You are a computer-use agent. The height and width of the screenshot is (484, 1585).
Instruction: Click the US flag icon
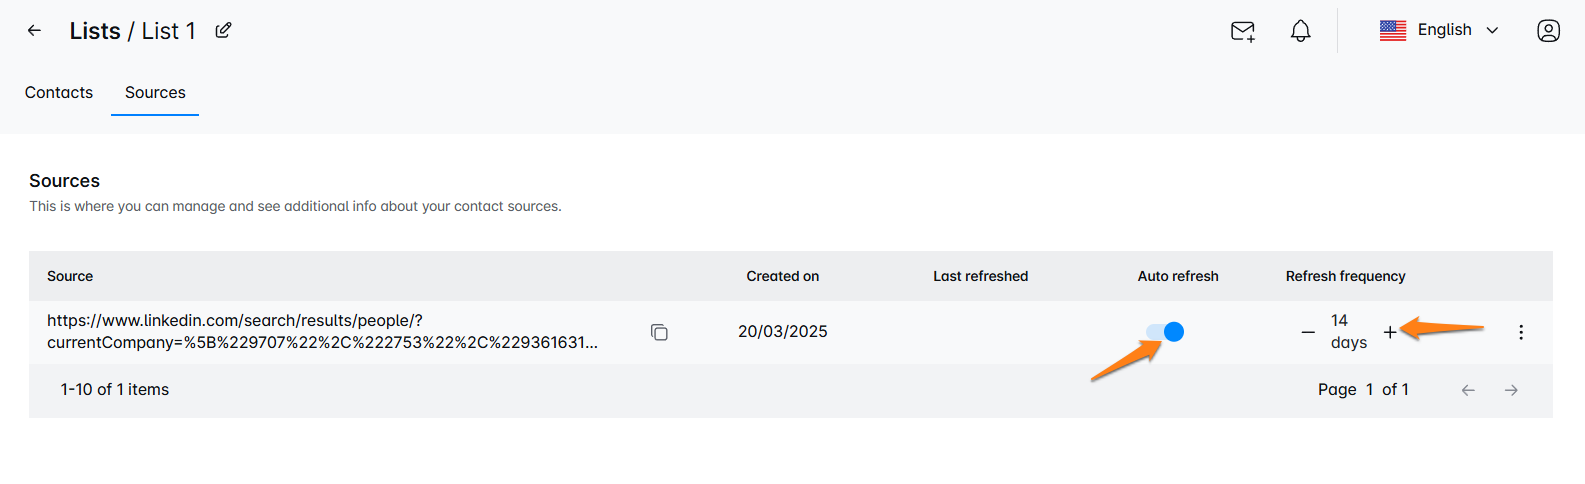[1393, 31]
